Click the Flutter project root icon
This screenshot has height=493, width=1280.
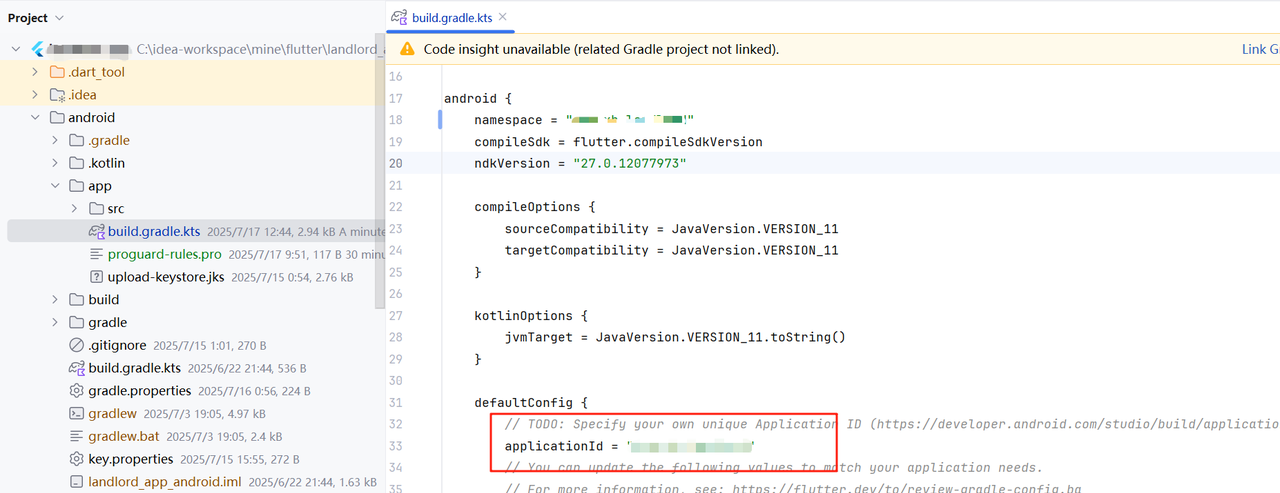(38, 49)
